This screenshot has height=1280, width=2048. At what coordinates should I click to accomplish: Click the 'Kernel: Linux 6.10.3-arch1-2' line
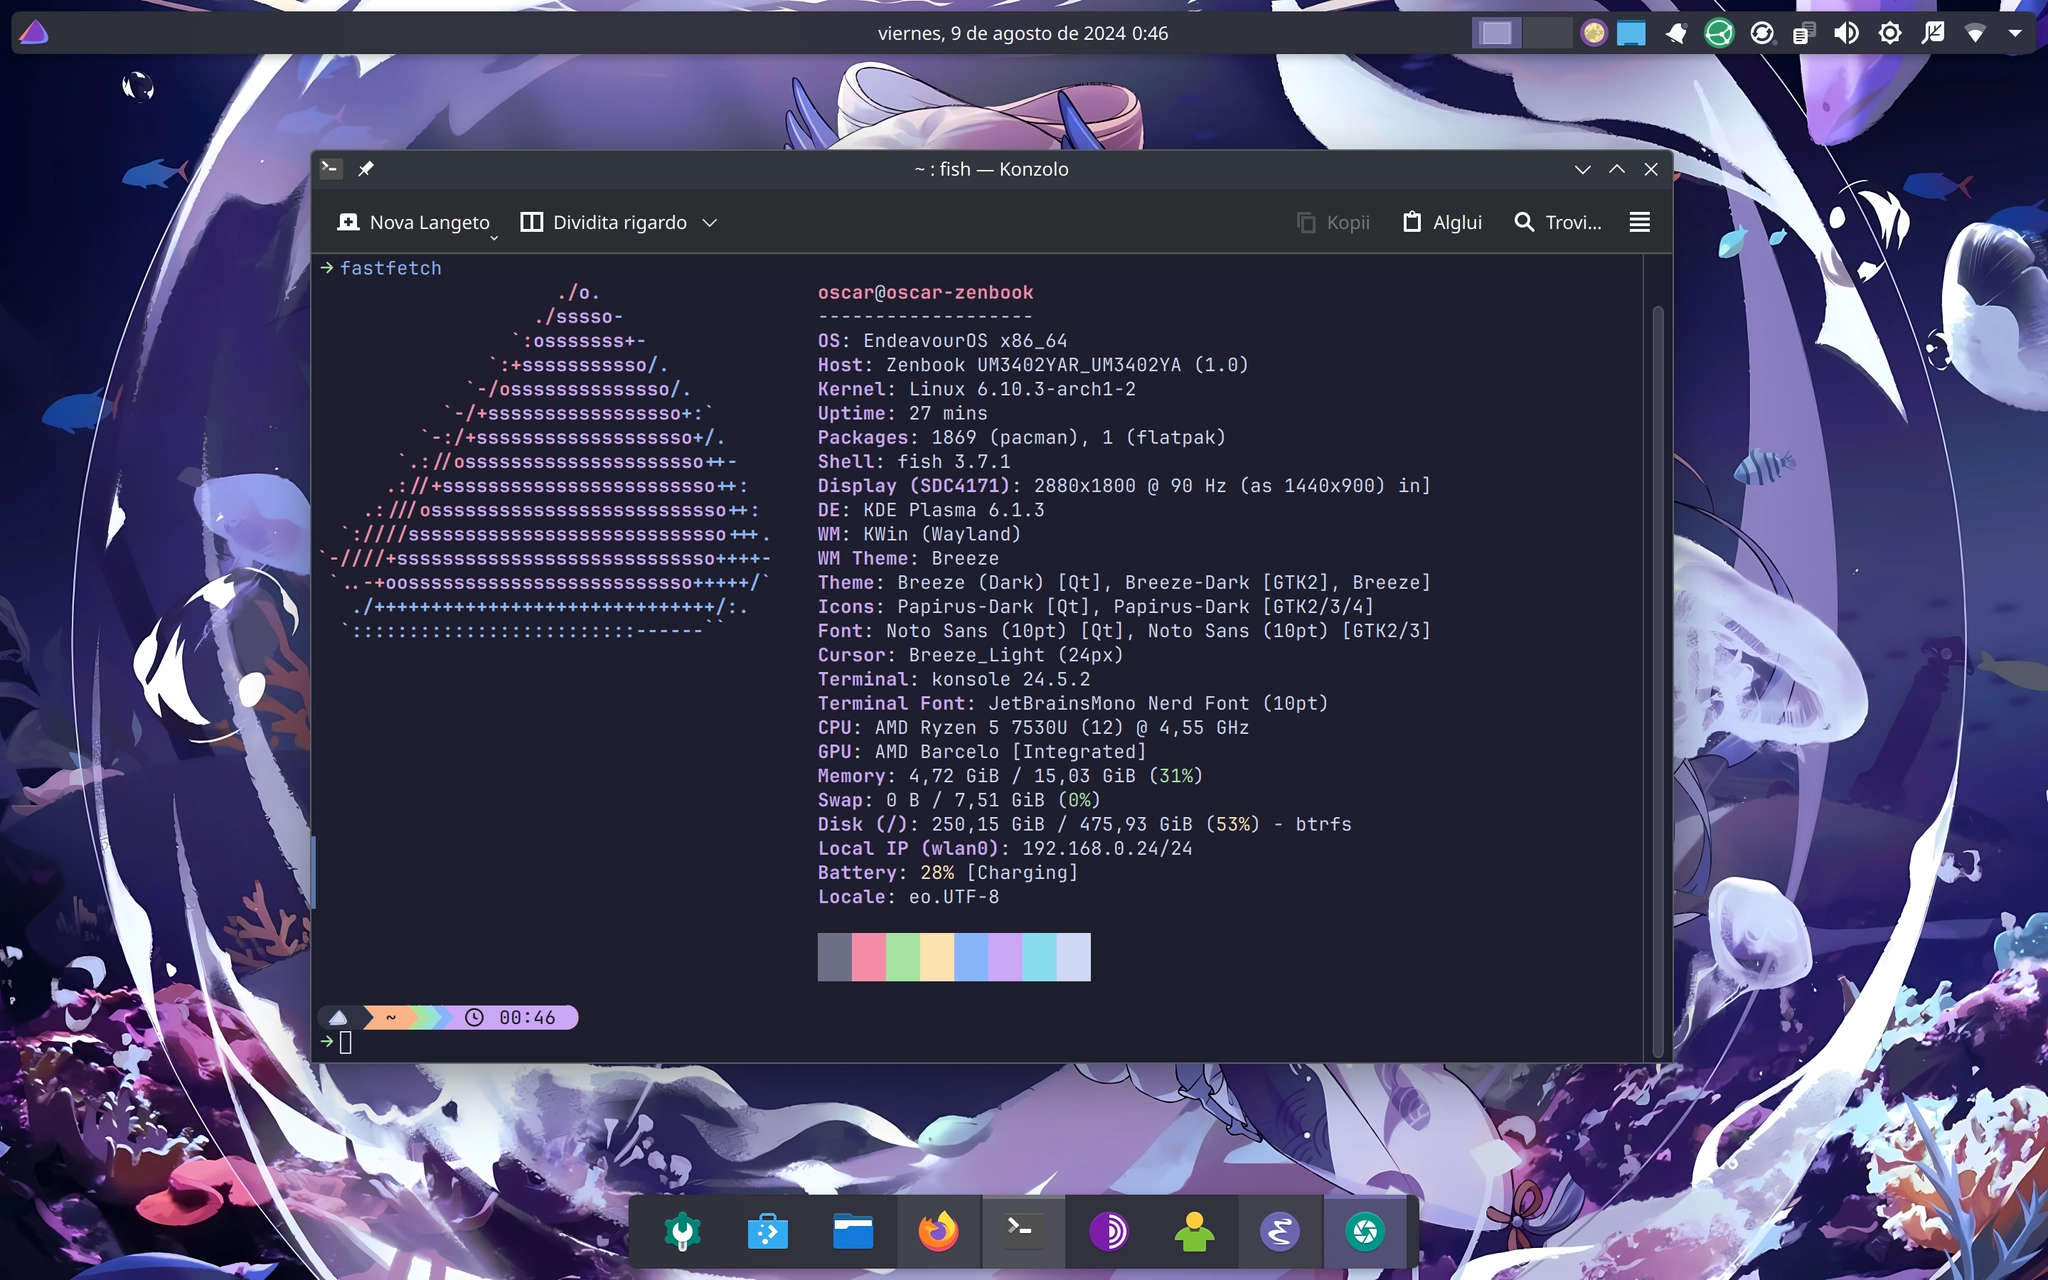(976, 389)
